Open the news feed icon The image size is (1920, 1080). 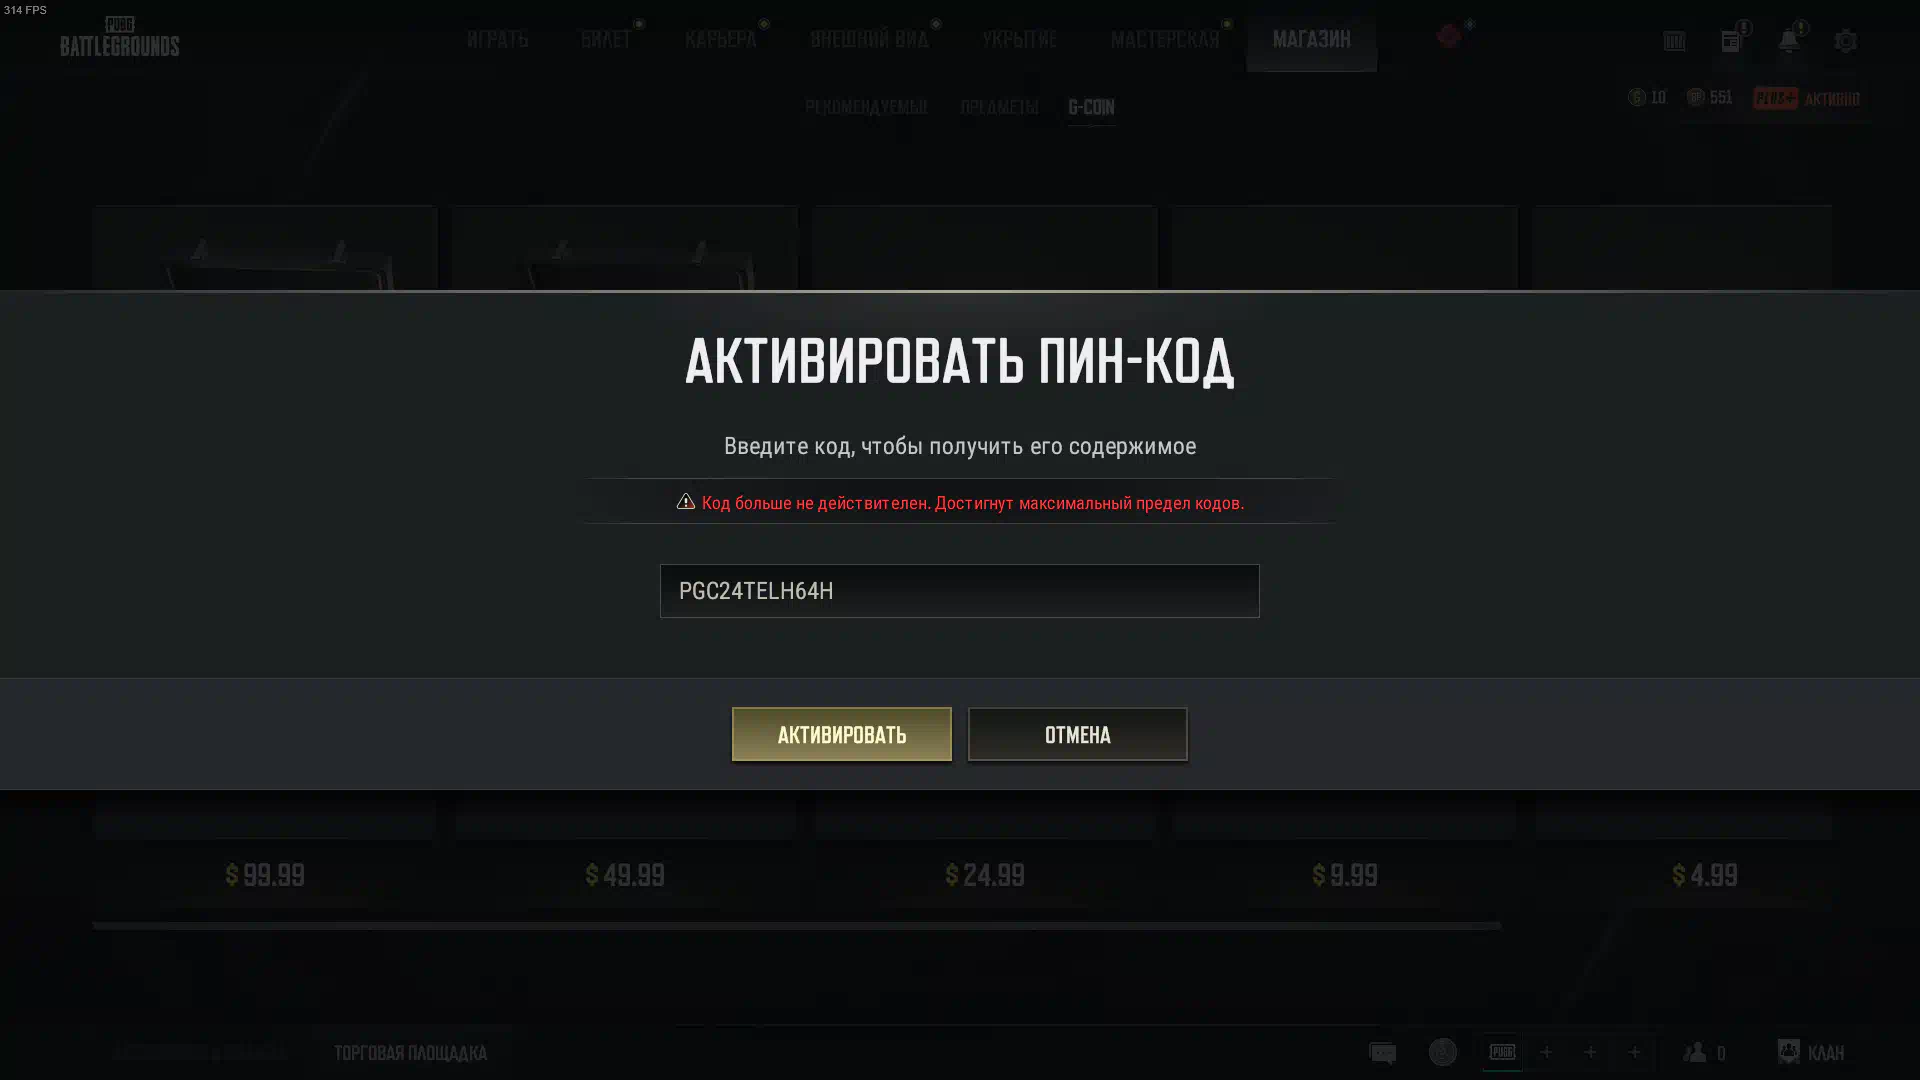pyautogui.click(x=1731, y=41)
